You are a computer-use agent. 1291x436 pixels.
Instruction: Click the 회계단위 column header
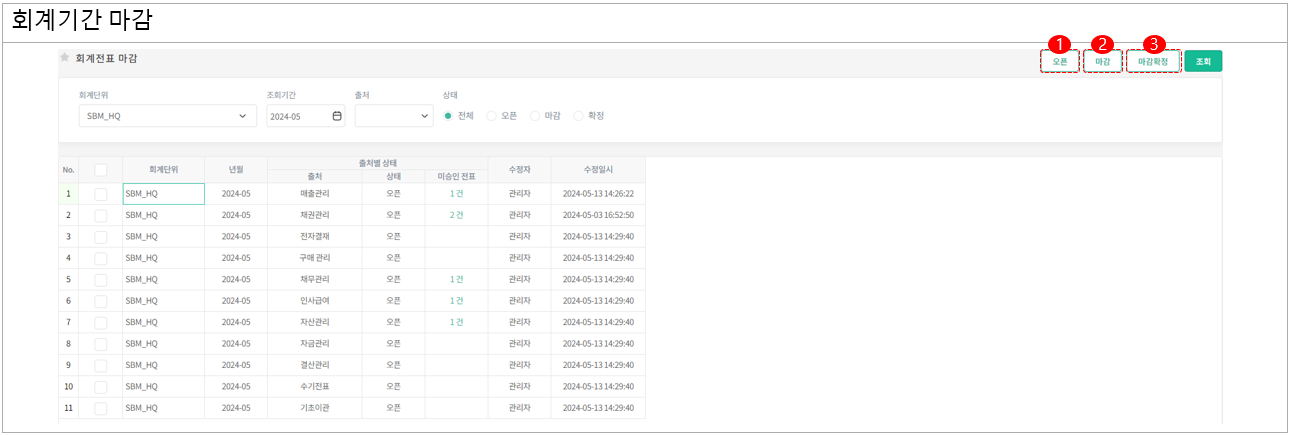[x=163, y=170]
